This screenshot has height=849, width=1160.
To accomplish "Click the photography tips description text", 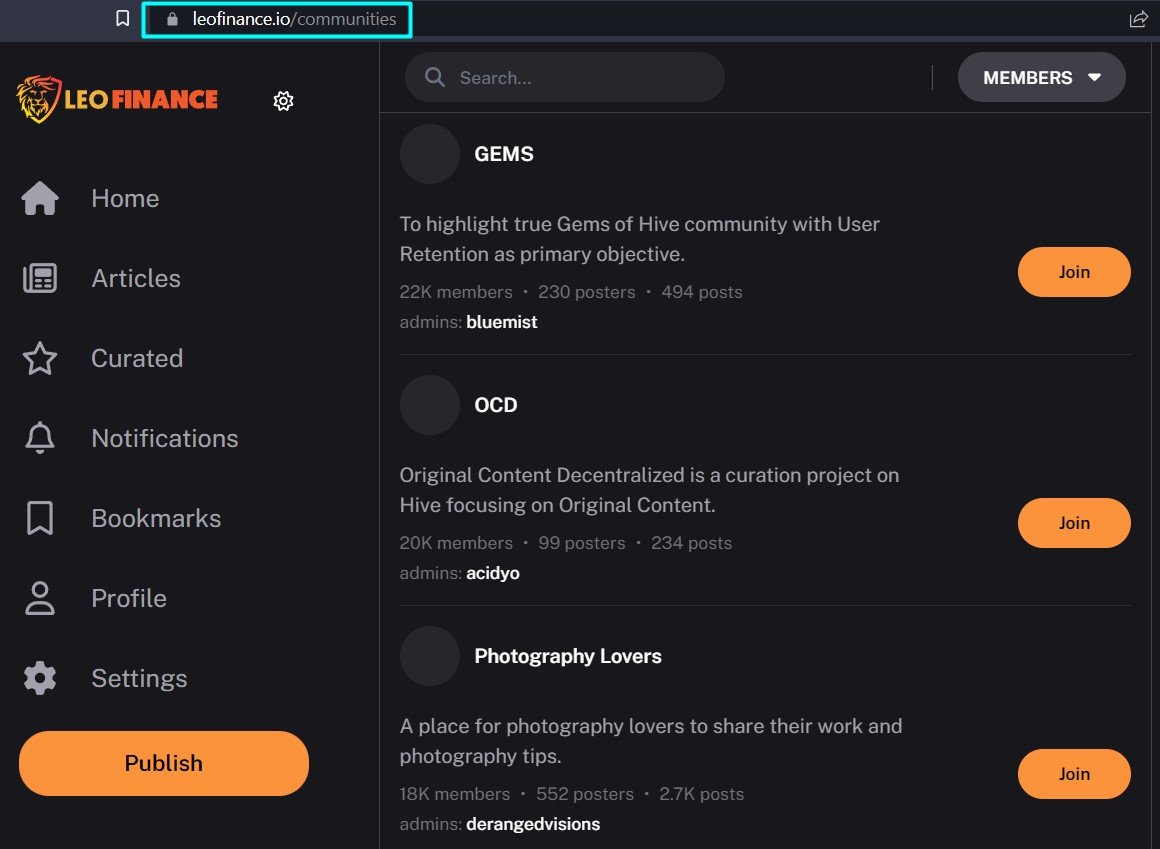I will [x=651, y=740].
